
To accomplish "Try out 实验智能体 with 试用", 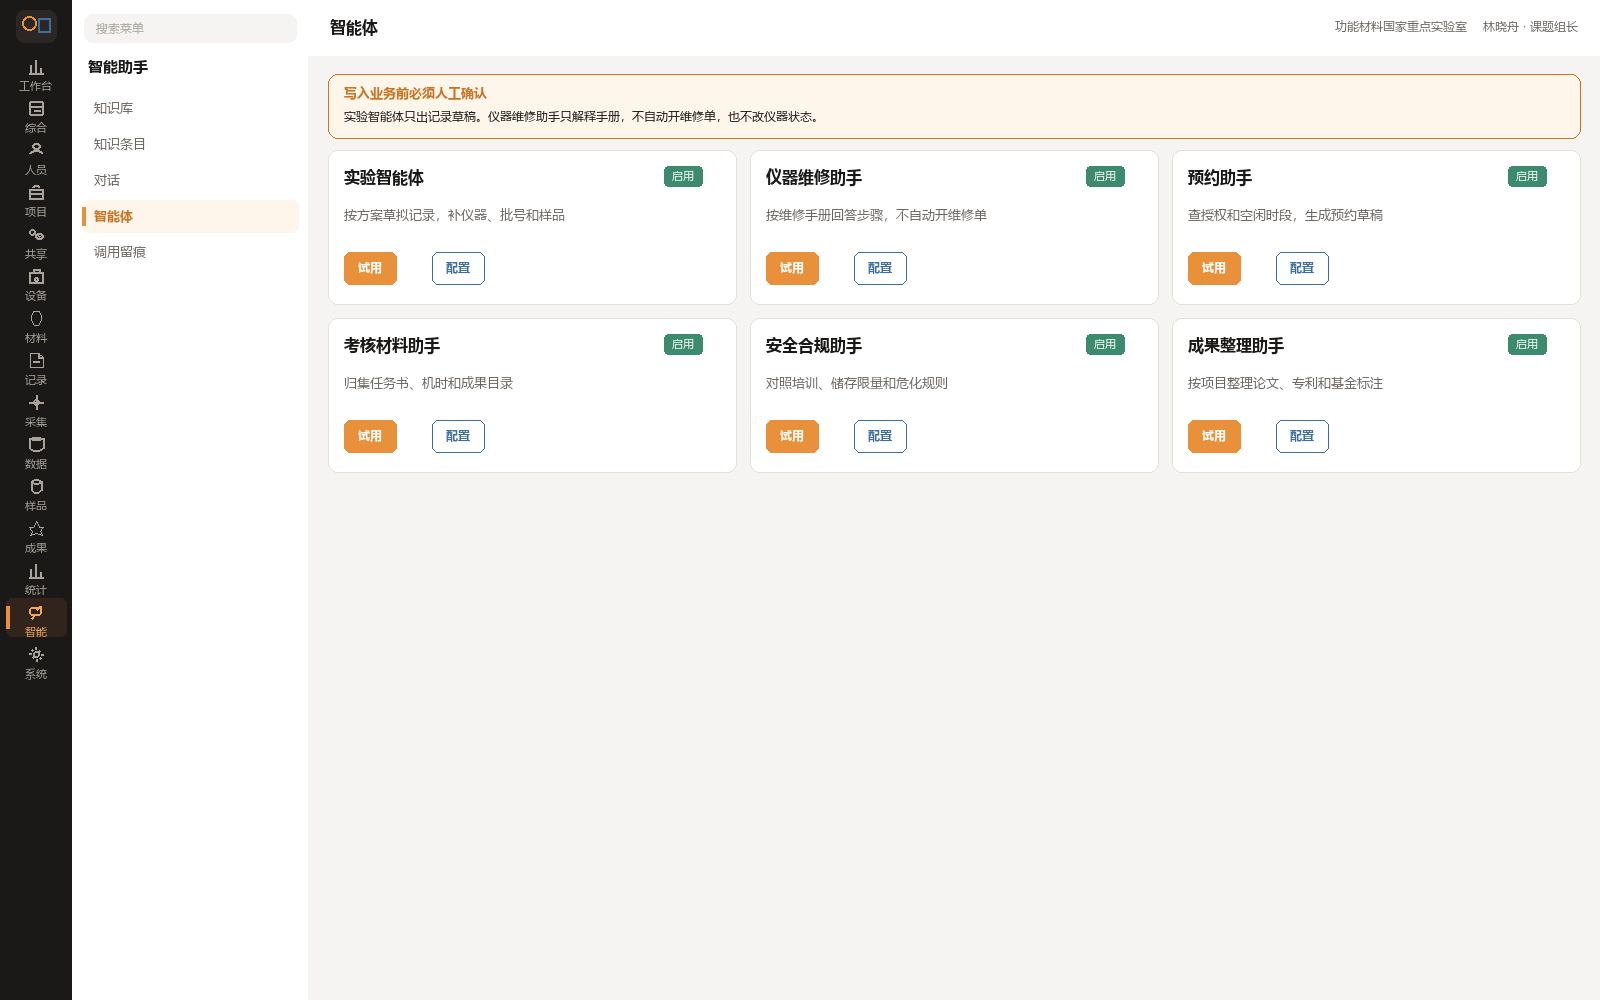I will tap(370, 268).
